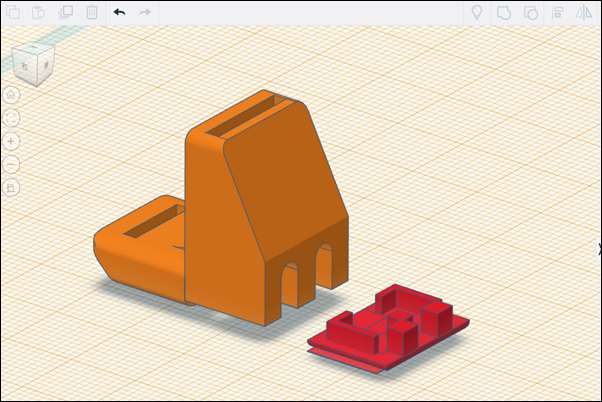Viewport: 602px width, 402px height.
Task: Select the red tray model
Action: pyautogui.click(x=388, y=328)
